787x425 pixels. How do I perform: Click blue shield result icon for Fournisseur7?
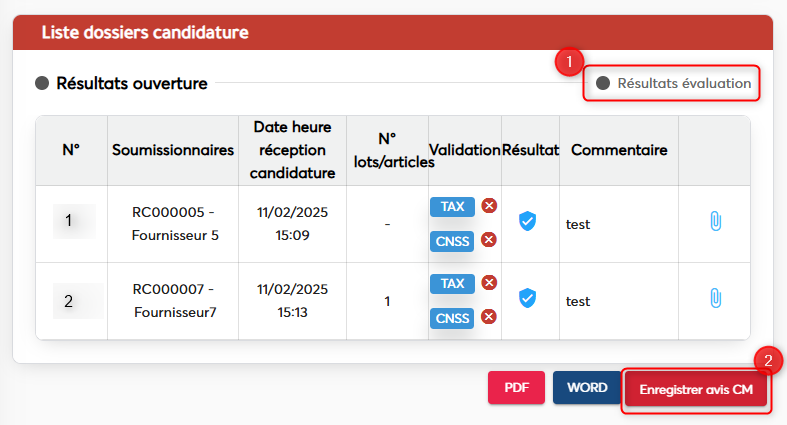pos(528,298)
